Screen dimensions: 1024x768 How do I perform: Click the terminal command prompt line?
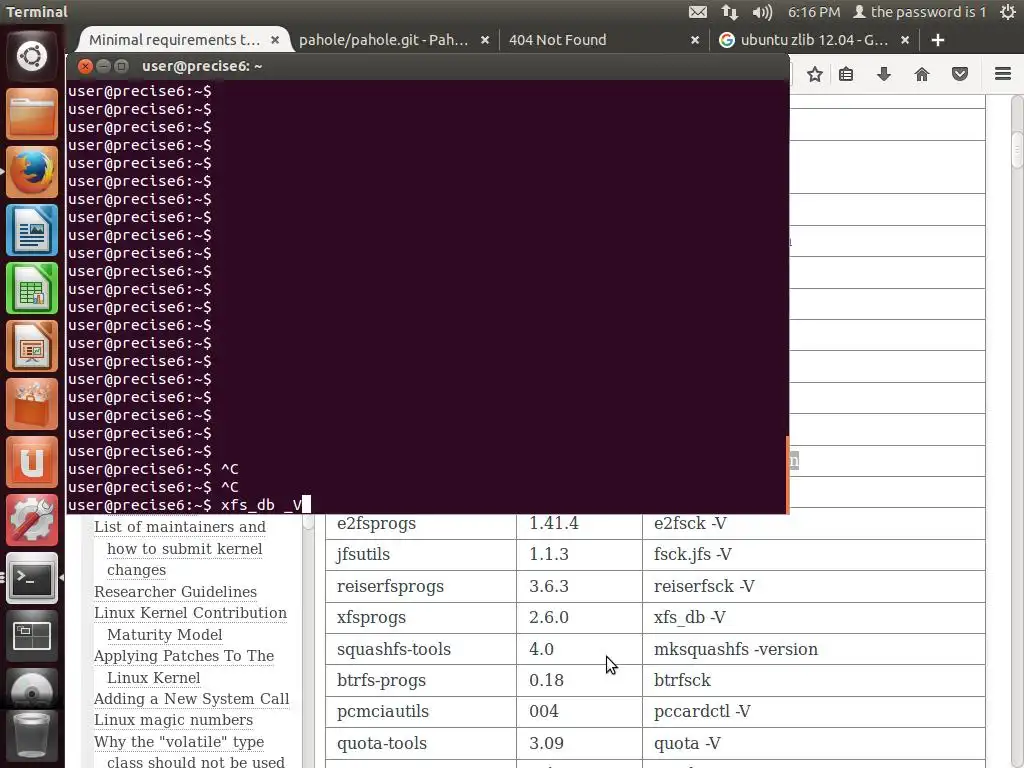pos(427,505)
